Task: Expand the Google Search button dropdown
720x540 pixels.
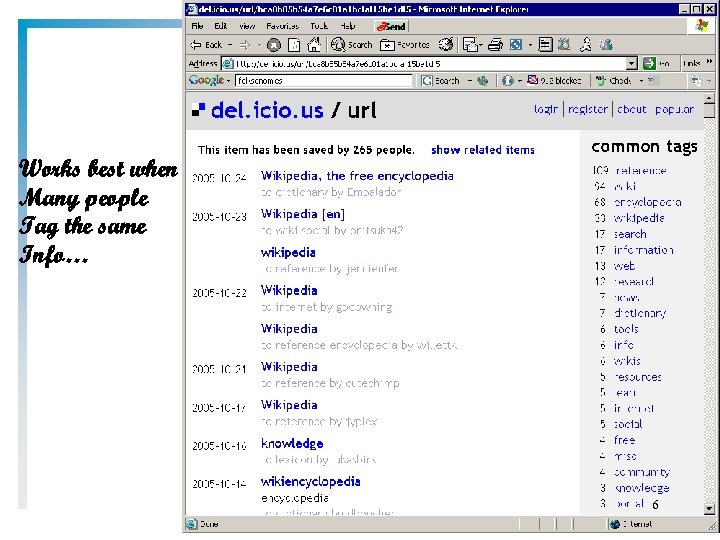Action: click(x=470, y=81)
